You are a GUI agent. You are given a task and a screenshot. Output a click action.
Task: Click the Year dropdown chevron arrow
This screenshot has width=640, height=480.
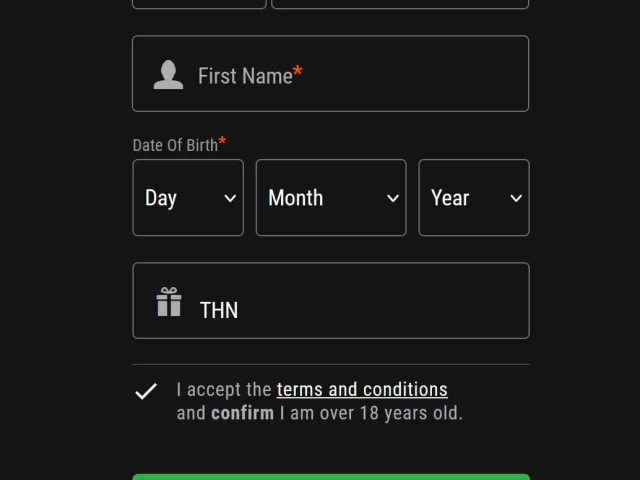tap(516, 198)
